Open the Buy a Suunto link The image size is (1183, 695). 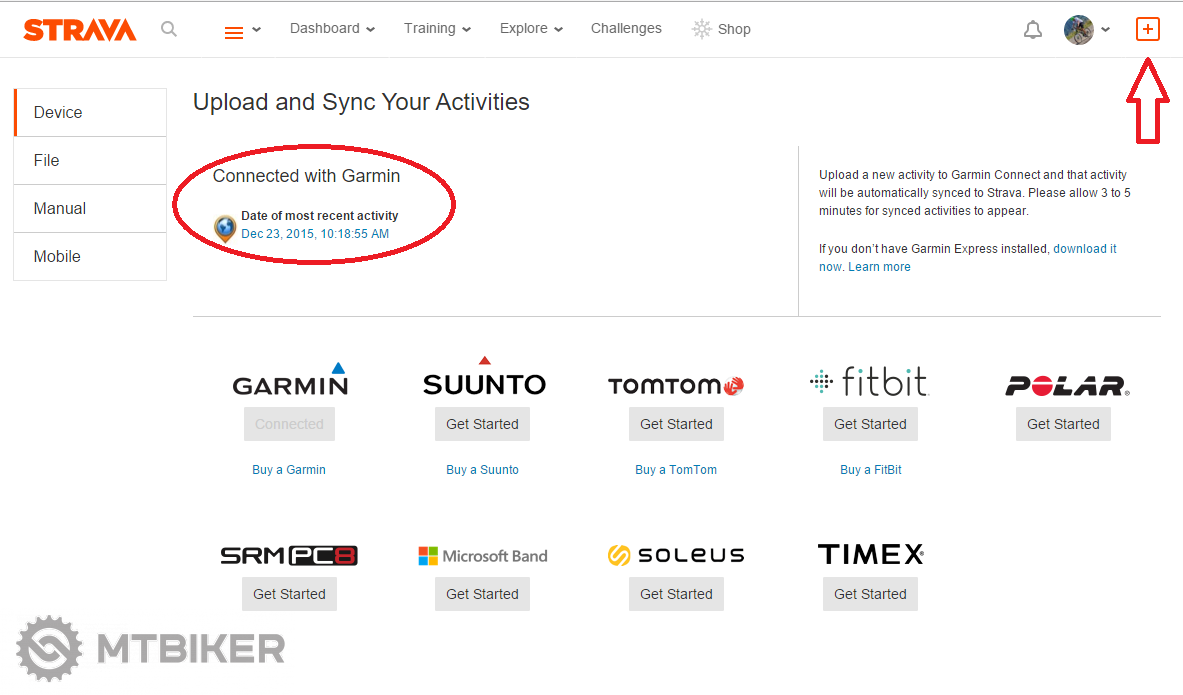tap(482, 469)
